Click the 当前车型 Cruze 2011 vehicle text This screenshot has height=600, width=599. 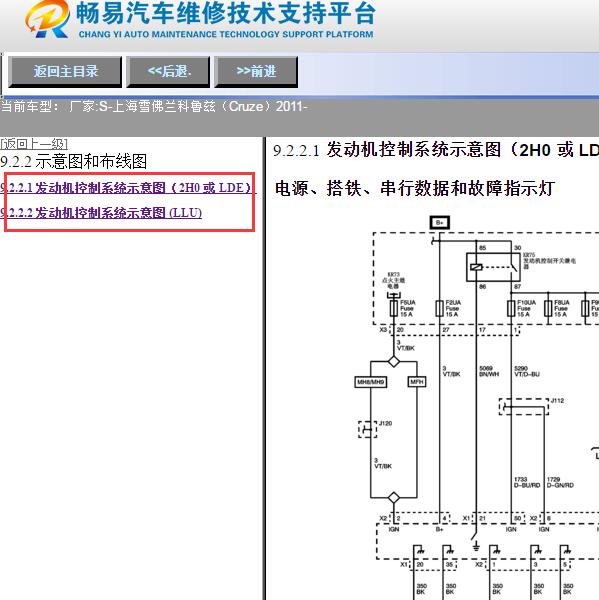click(154, 106)
